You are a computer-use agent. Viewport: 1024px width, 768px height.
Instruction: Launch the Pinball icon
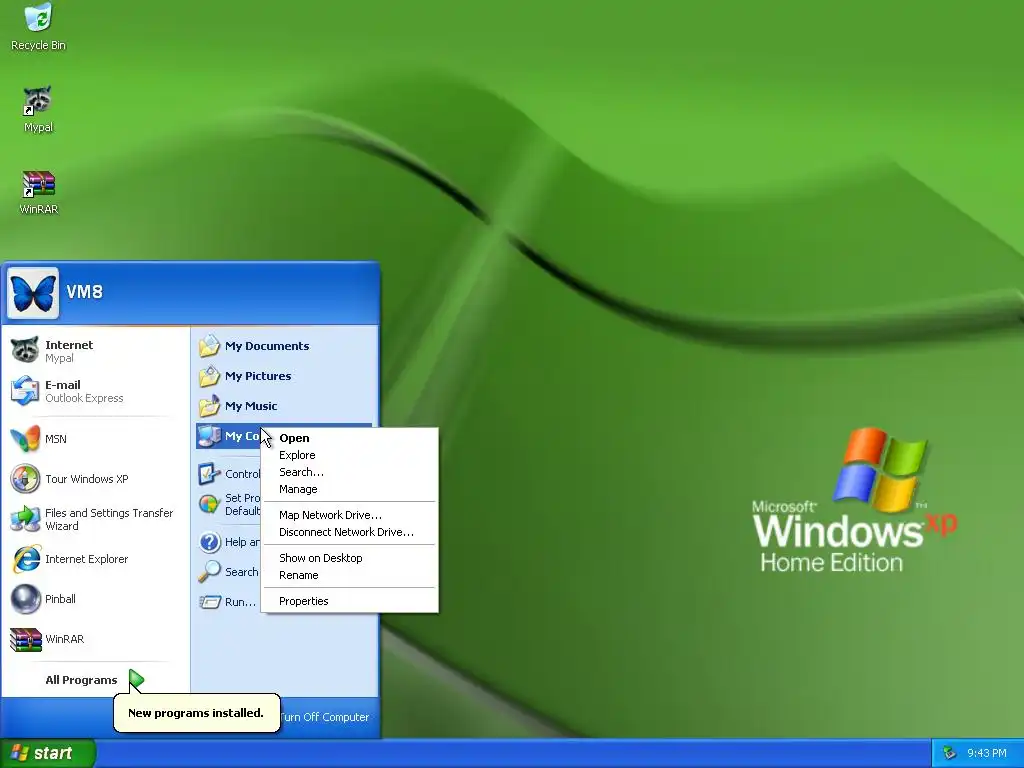click(25, 599)
